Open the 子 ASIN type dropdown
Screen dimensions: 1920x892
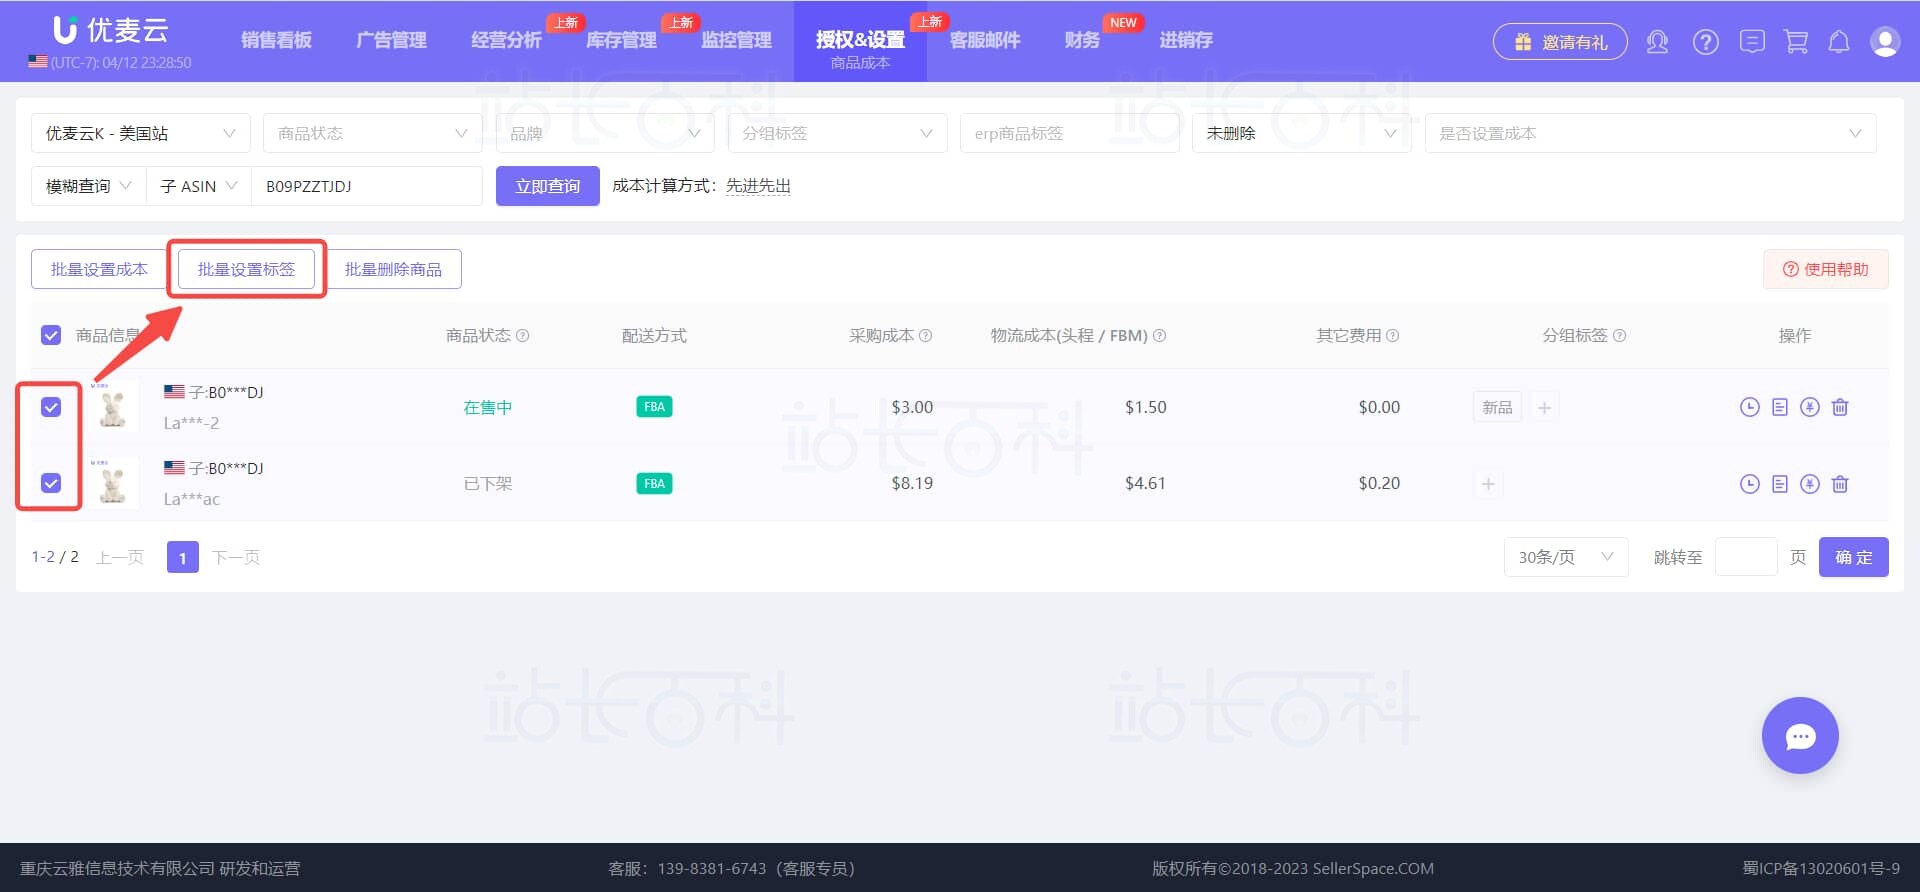(x=199, y=186)
